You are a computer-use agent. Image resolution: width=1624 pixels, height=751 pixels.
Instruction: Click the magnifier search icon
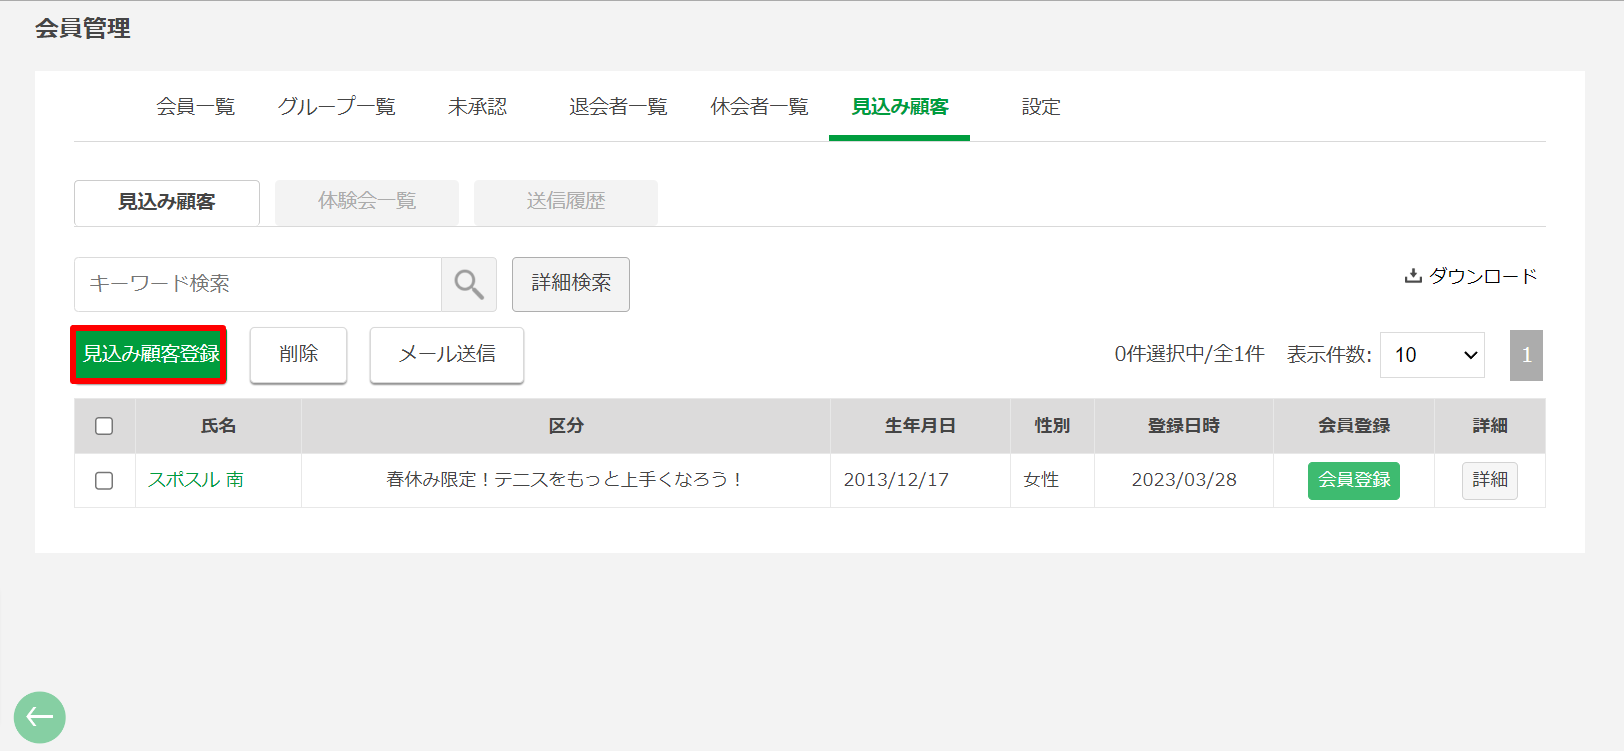tap(468, 284)
